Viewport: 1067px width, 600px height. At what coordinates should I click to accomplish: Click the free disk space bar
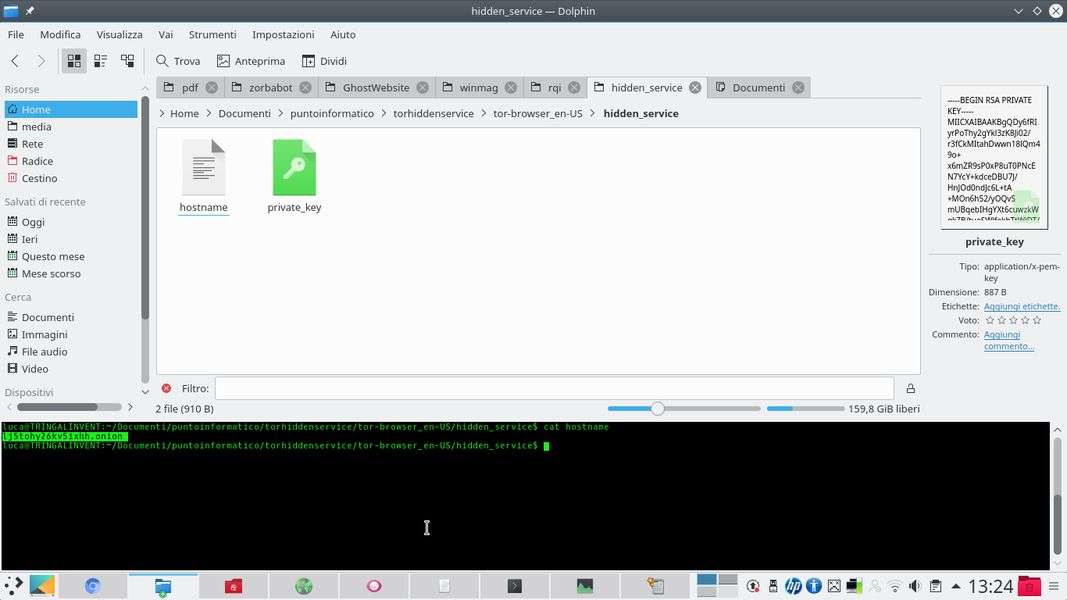(x=806, y=409)
